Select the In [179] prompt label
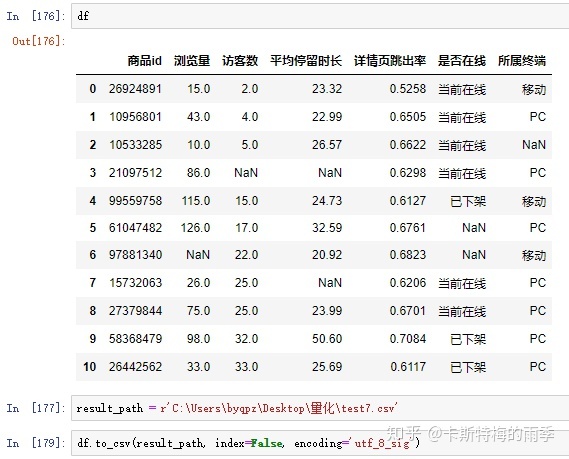Viewport: 569px width, 459px height. pos(36,443)
